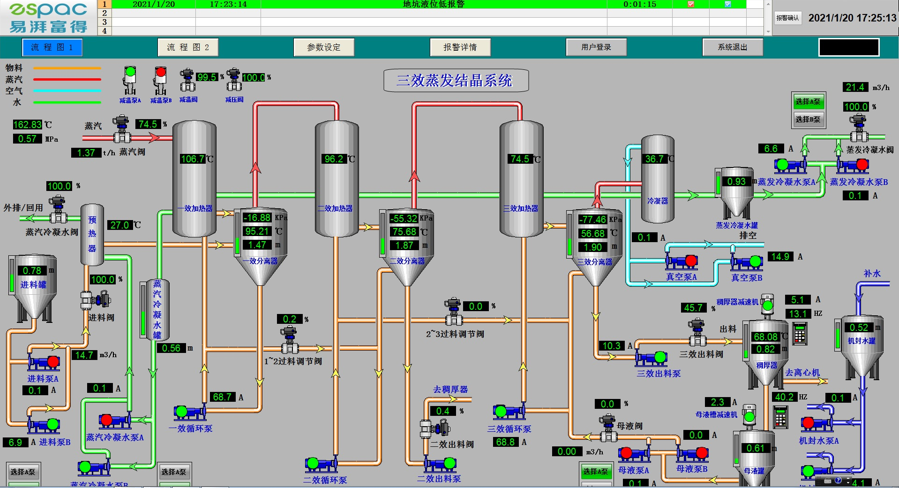This screenshot has height=488, width=900.
Task: Click the 系统退出 system exit button
Action: pyautogui.click(x=732, y=47)
